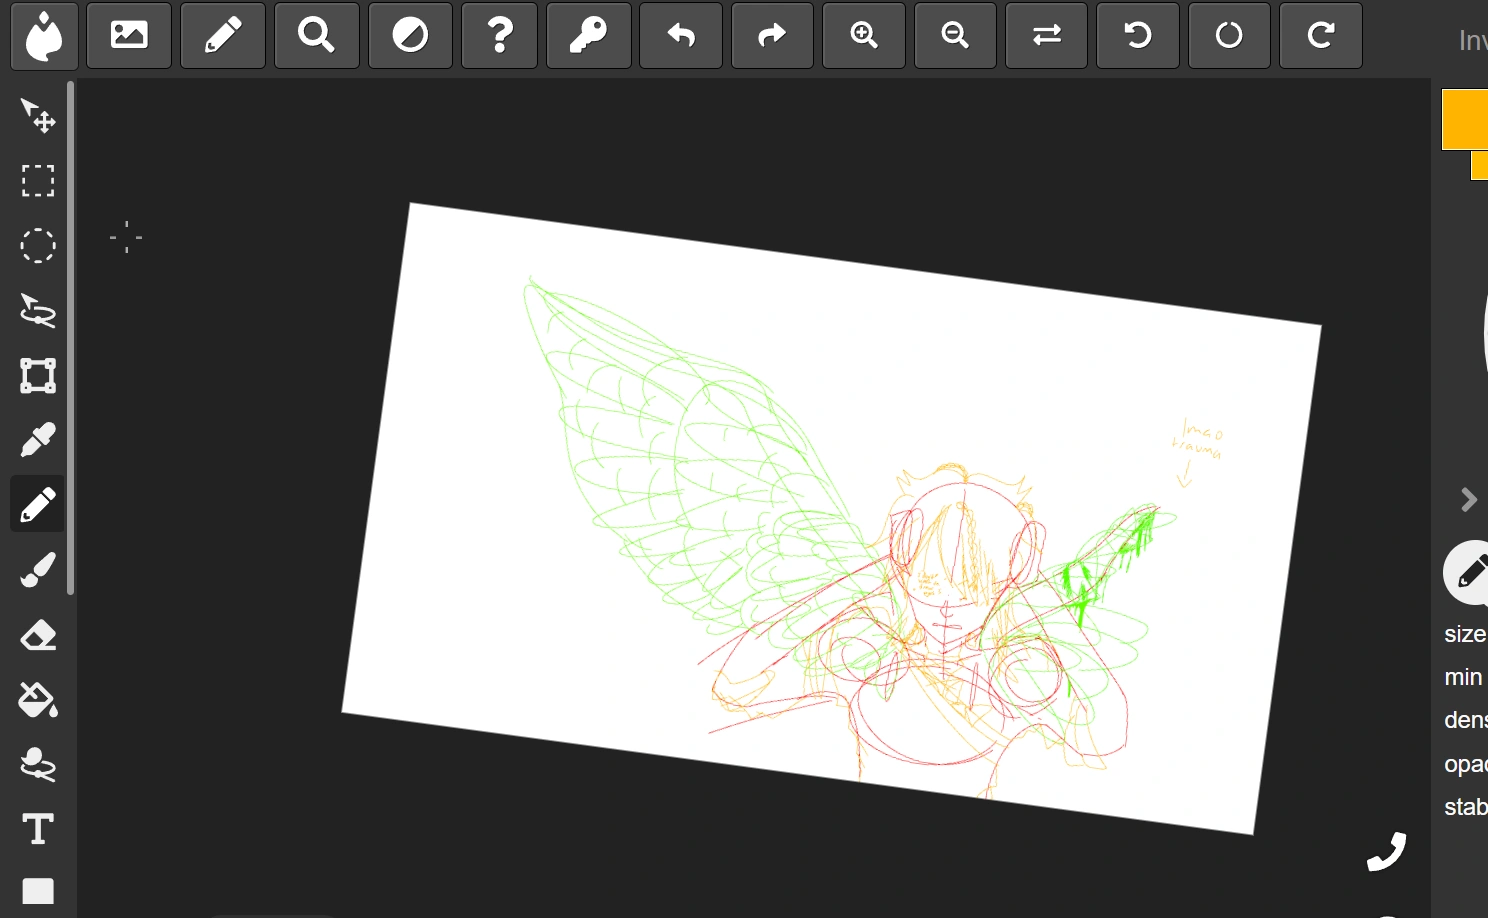Select the Pencil tool in the left sidebar
The width and height of the screenshot is (1488, 918).
38,503
